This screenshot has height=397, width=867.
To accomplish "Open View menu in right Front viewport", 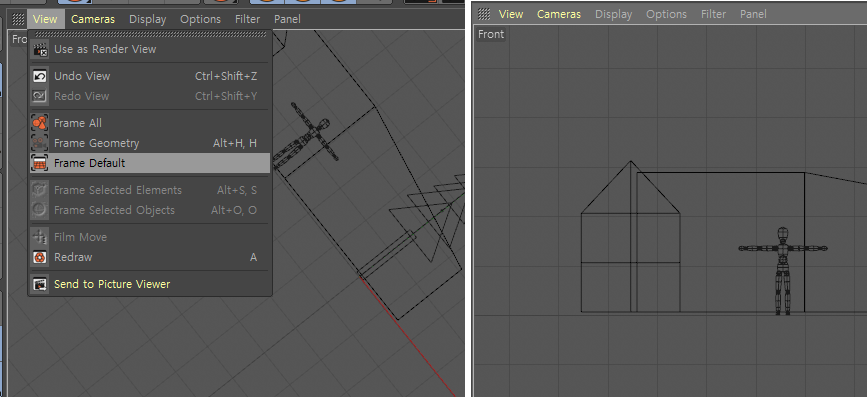I will [x=511, y=14].
